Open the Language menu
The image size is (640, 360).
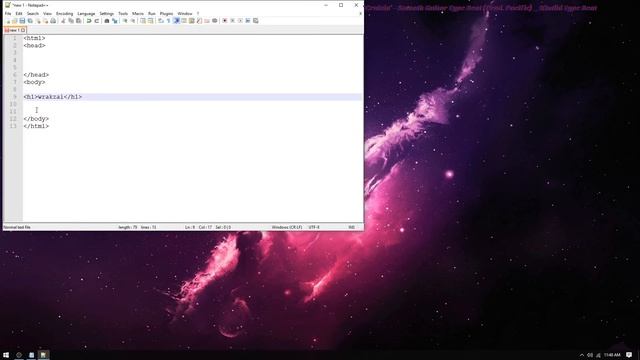pos(86,13)
